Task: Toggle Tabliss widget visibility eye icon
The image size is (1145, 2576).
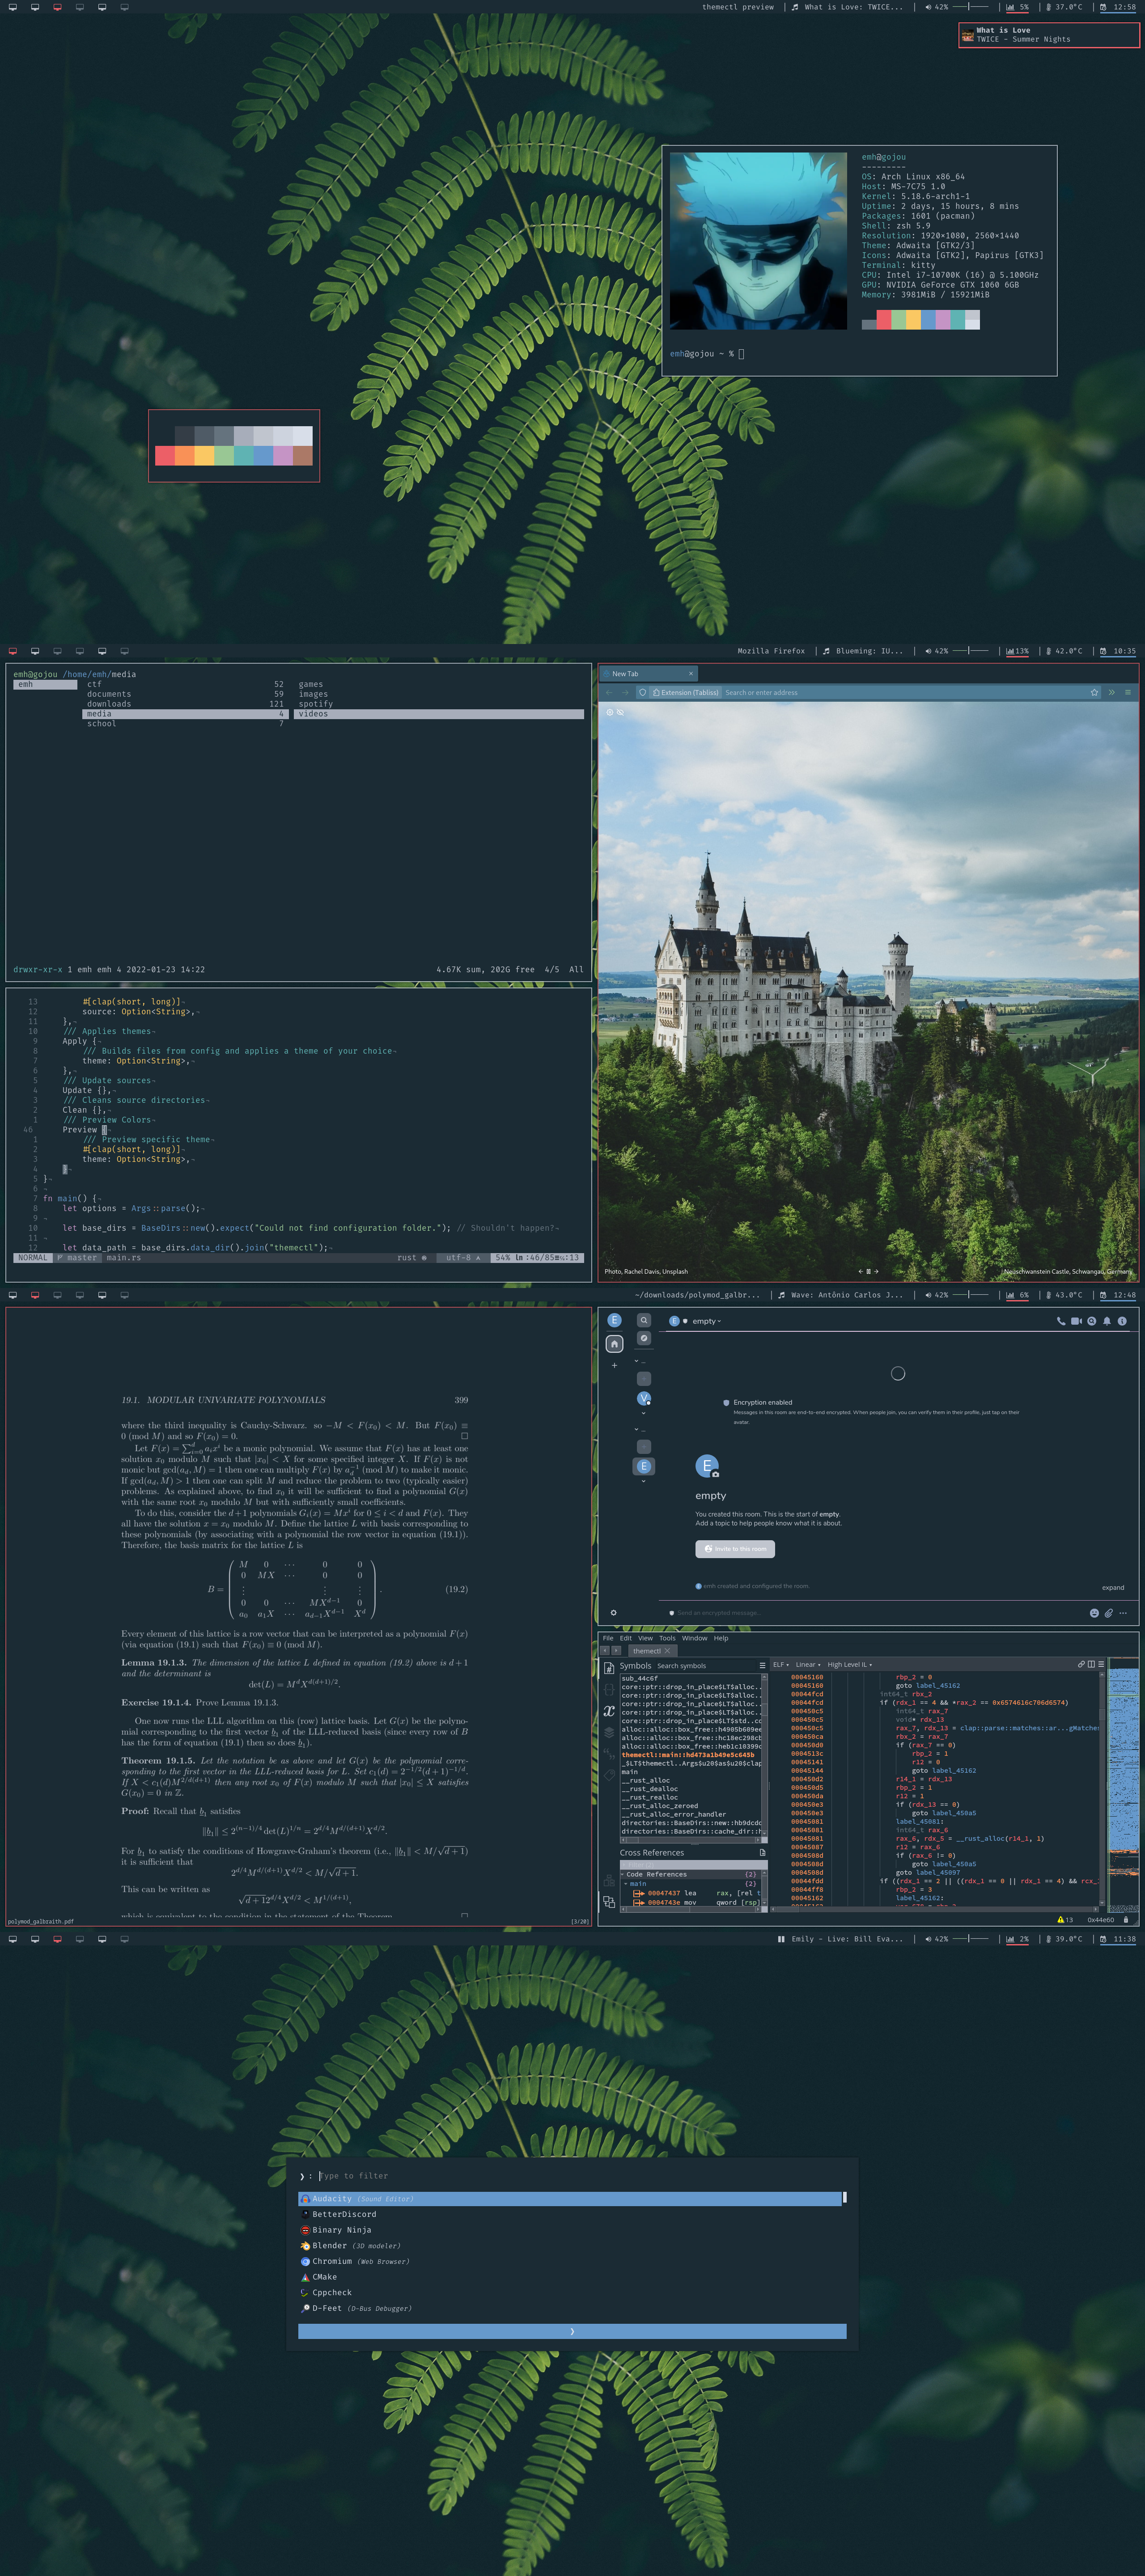Action: tap(620, 712)
